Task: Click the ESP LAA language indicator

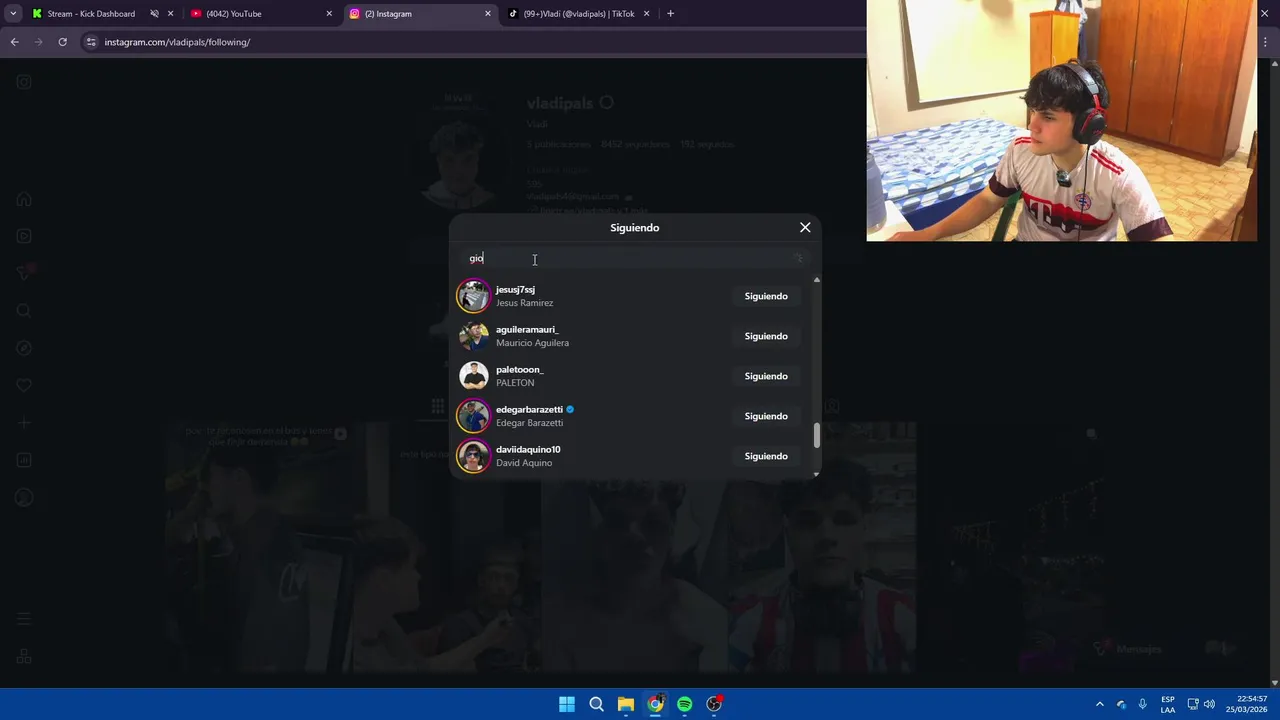Action: (x=1168, y=704)
